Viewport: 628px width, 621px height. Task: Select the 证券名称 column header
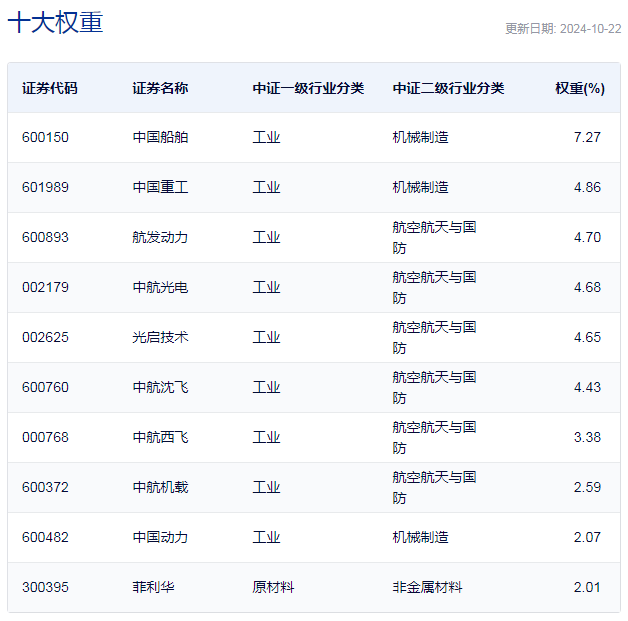coord(160,88)
